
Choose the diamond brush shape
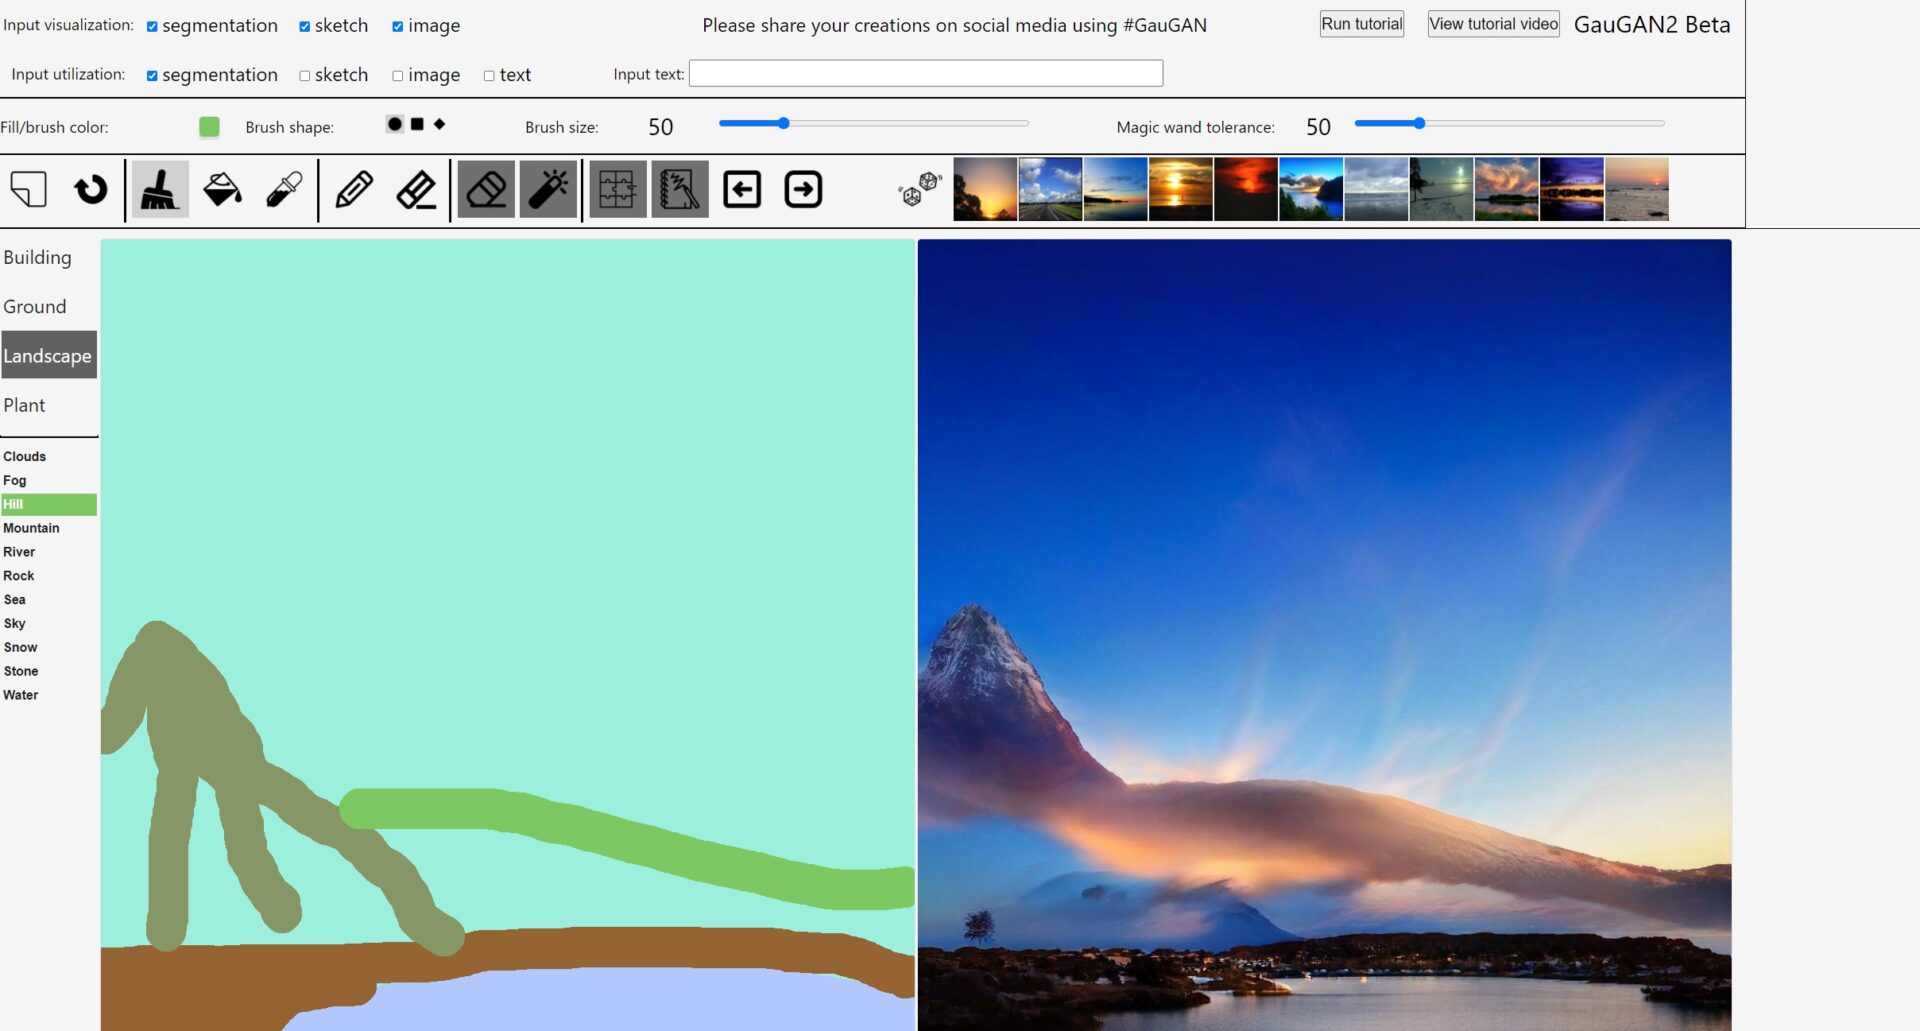coord(439,124)
